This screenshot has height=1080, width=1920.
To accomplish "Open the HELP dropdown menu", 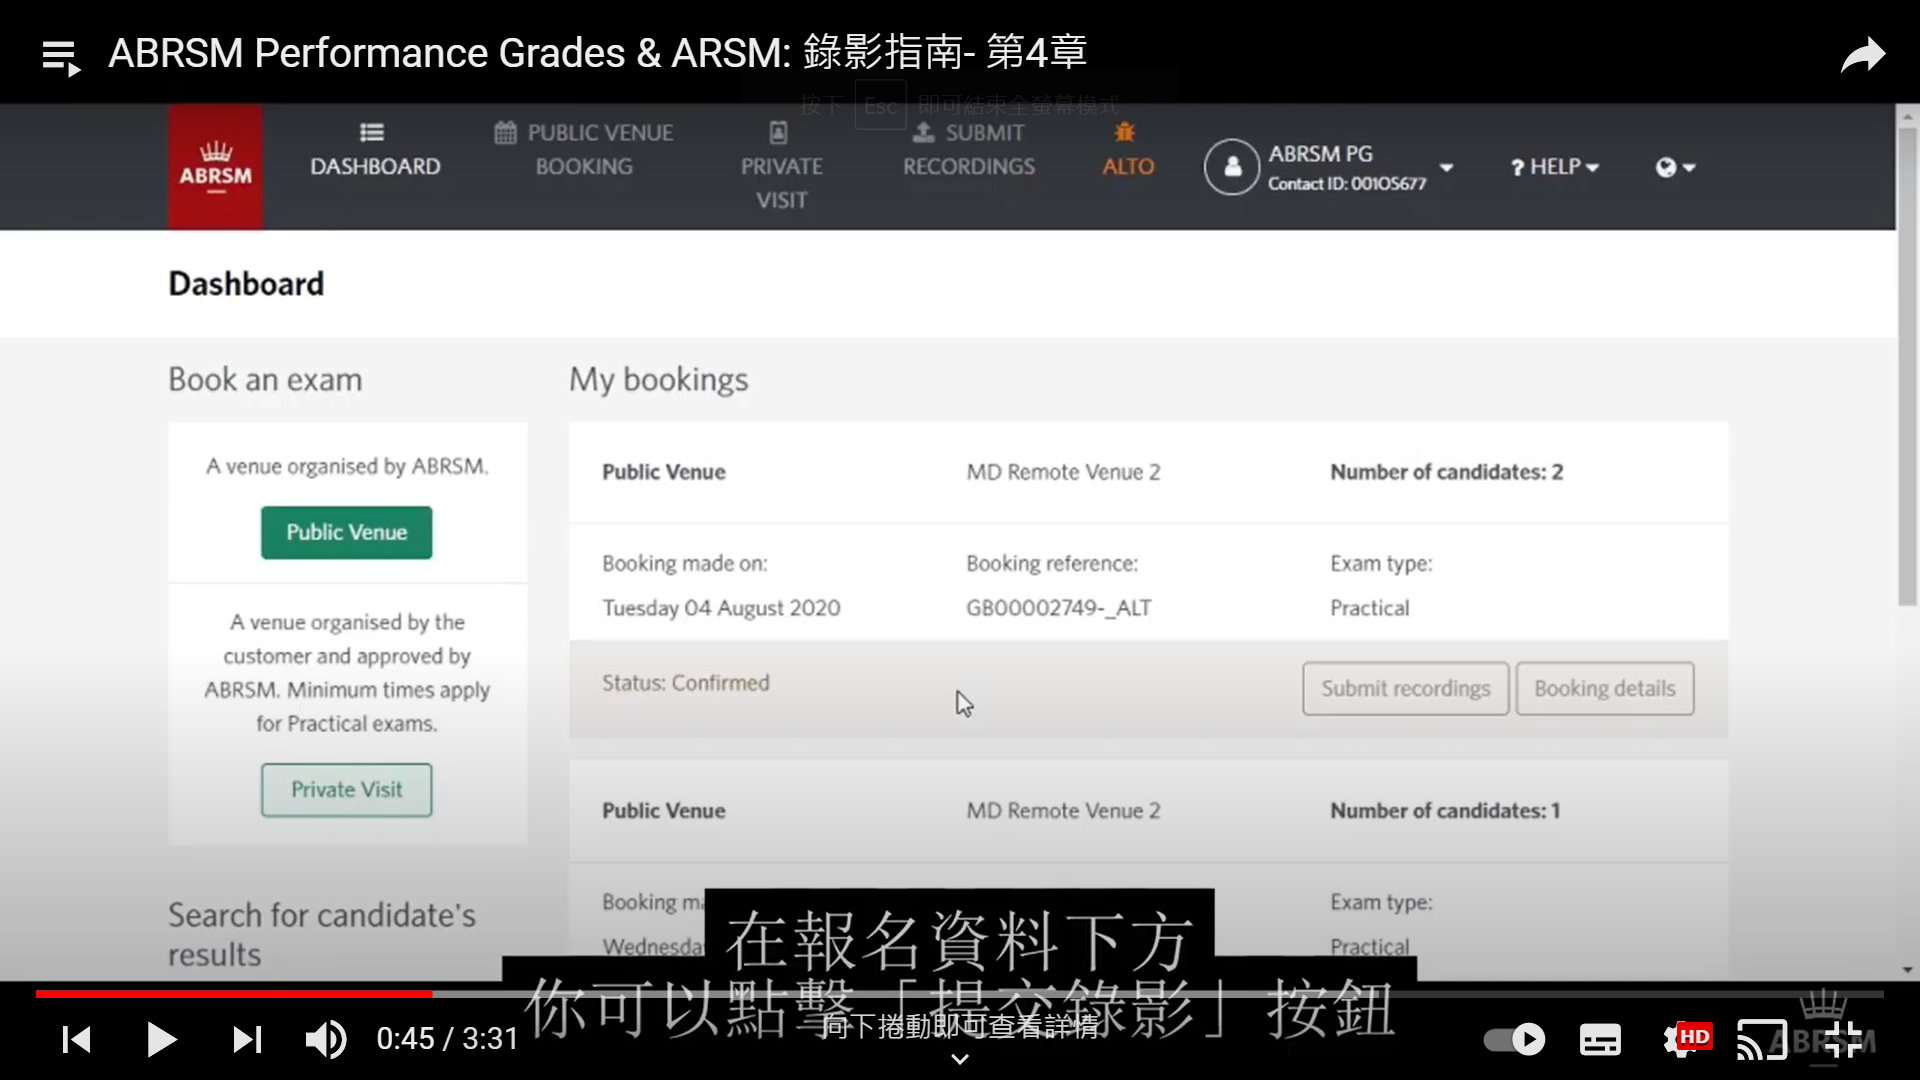I will [1555, 167].
